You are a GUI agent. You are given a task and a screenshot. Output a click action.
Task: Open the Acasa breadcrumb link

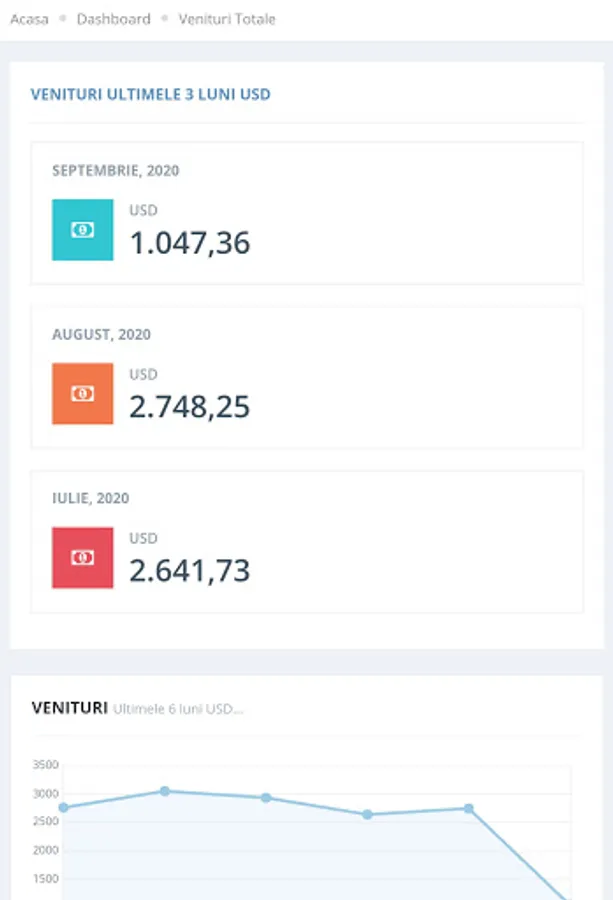pos(29,19)
